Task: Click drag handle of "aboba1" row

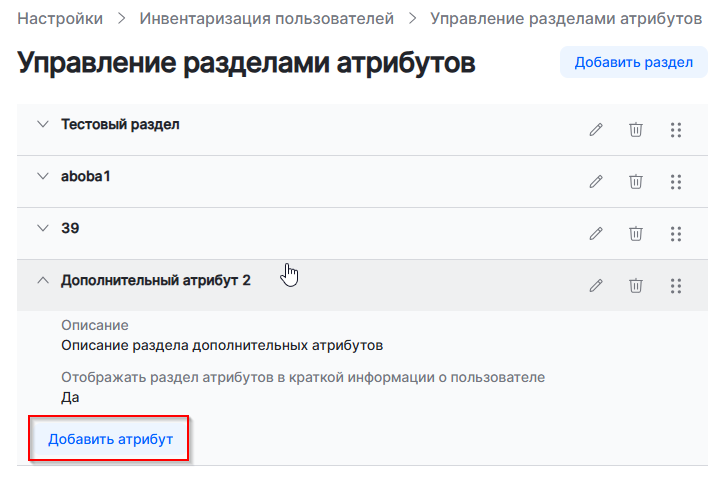Action: click(x=675, y=181)
